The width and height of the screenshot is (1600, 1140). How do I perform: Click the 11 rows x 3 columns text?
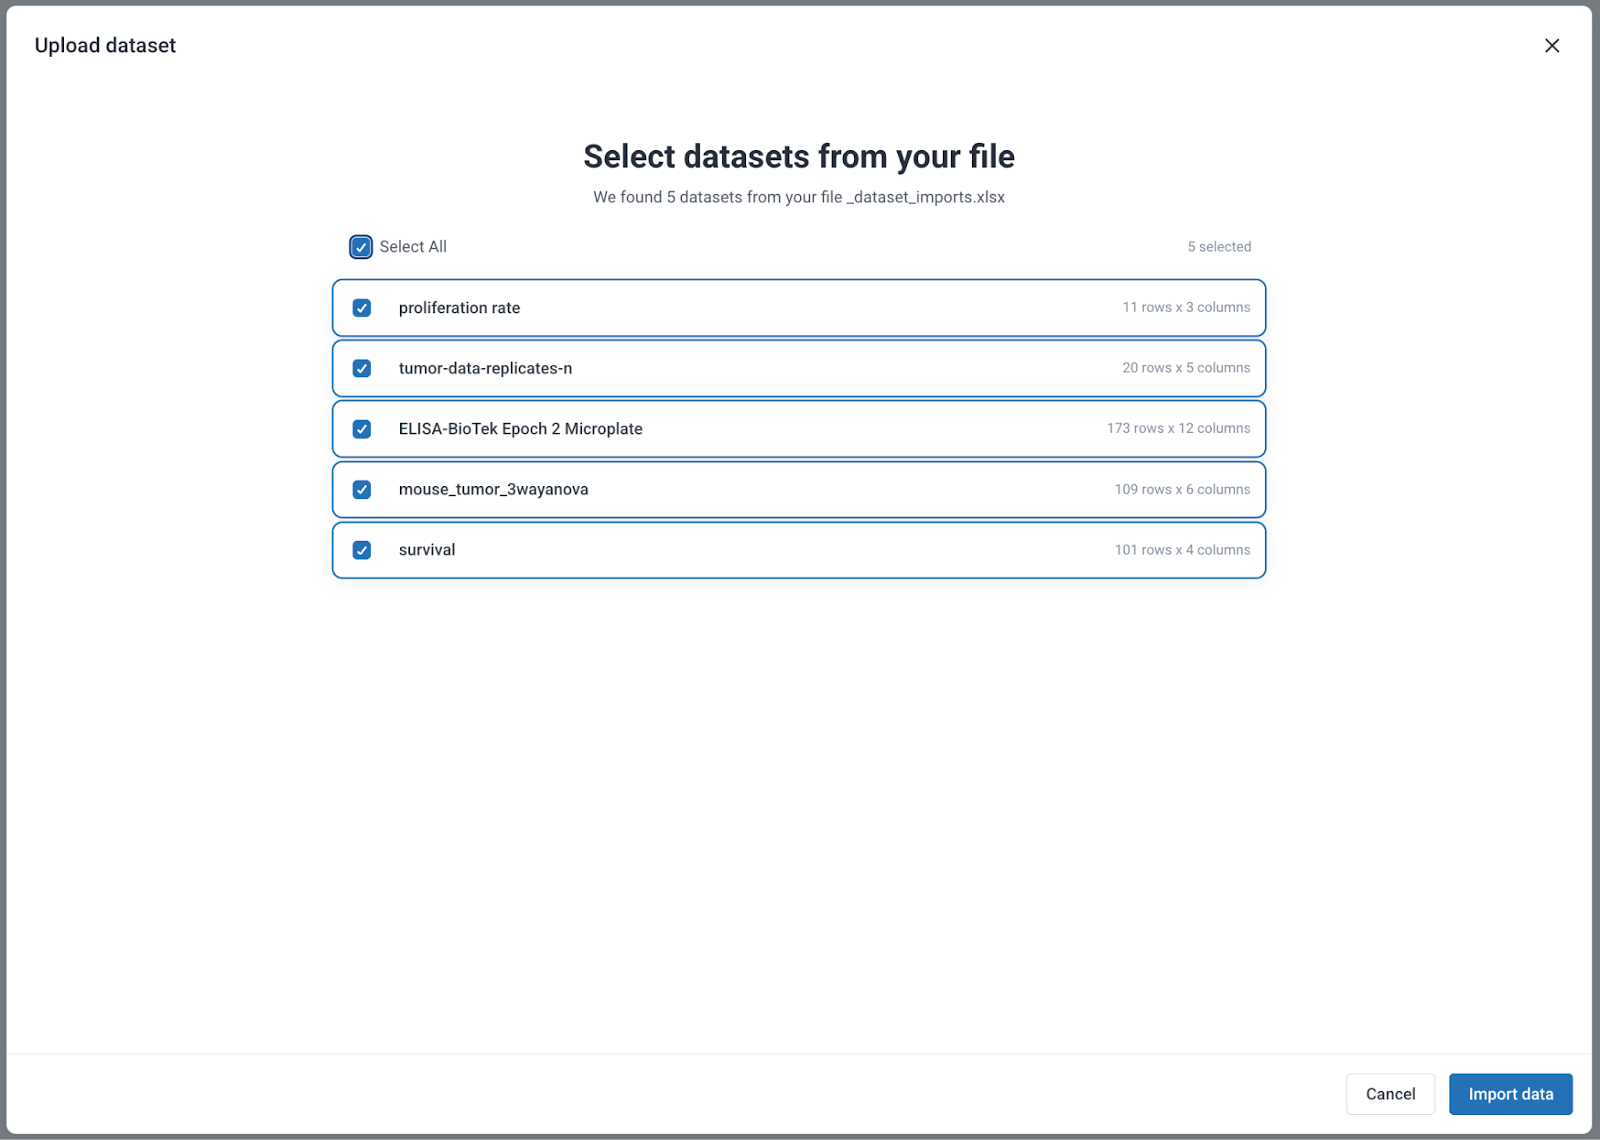(1185, 308)
